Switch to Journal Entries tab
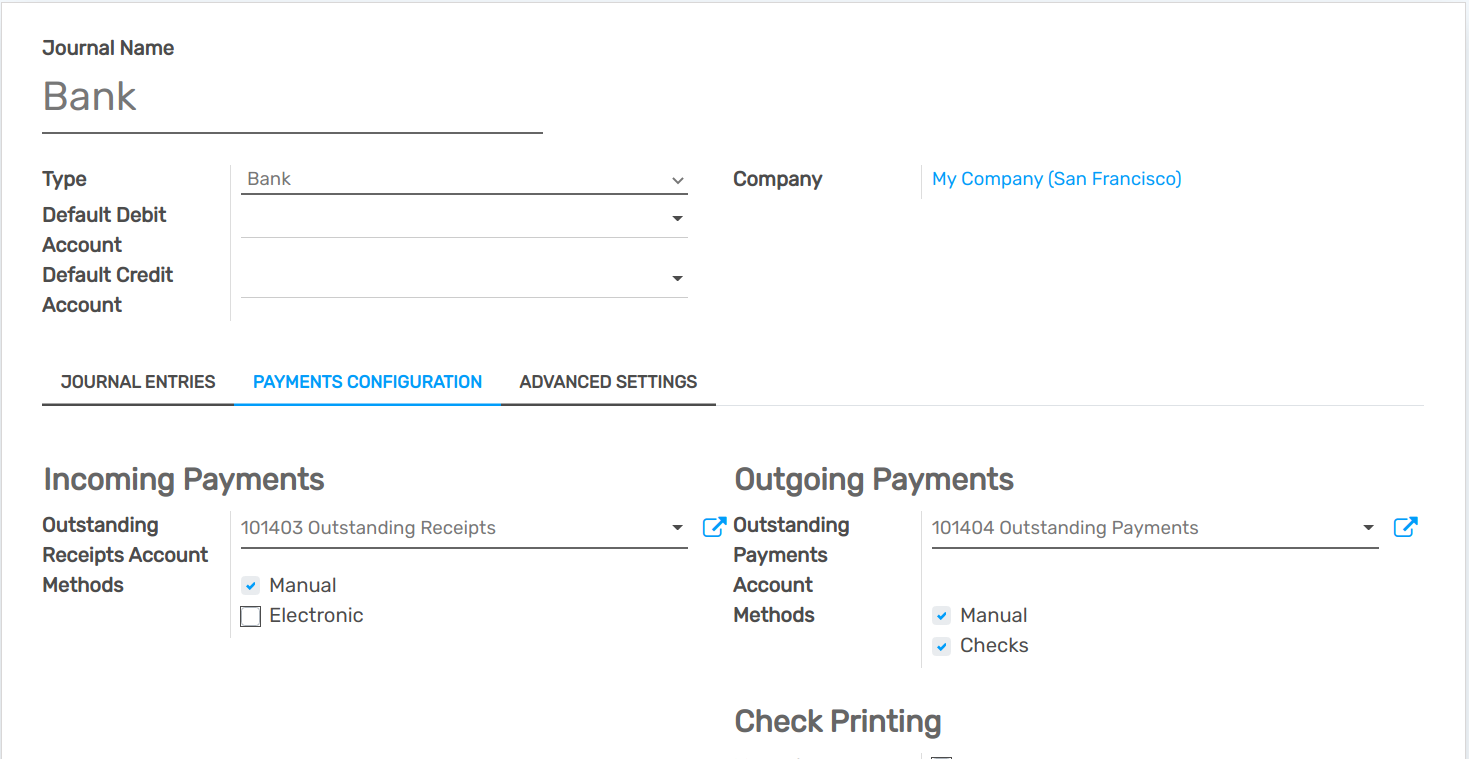This screenshot has width=1469, height=759. pos(138,382)
